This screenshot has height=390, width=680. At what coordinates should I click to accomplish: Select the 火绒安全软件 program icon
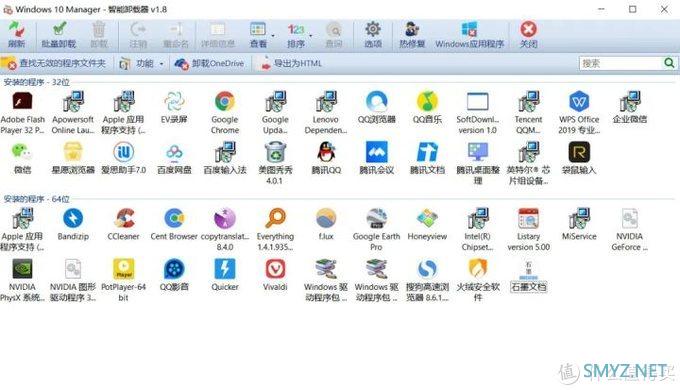pyautogui.click(x=478, y=269)
